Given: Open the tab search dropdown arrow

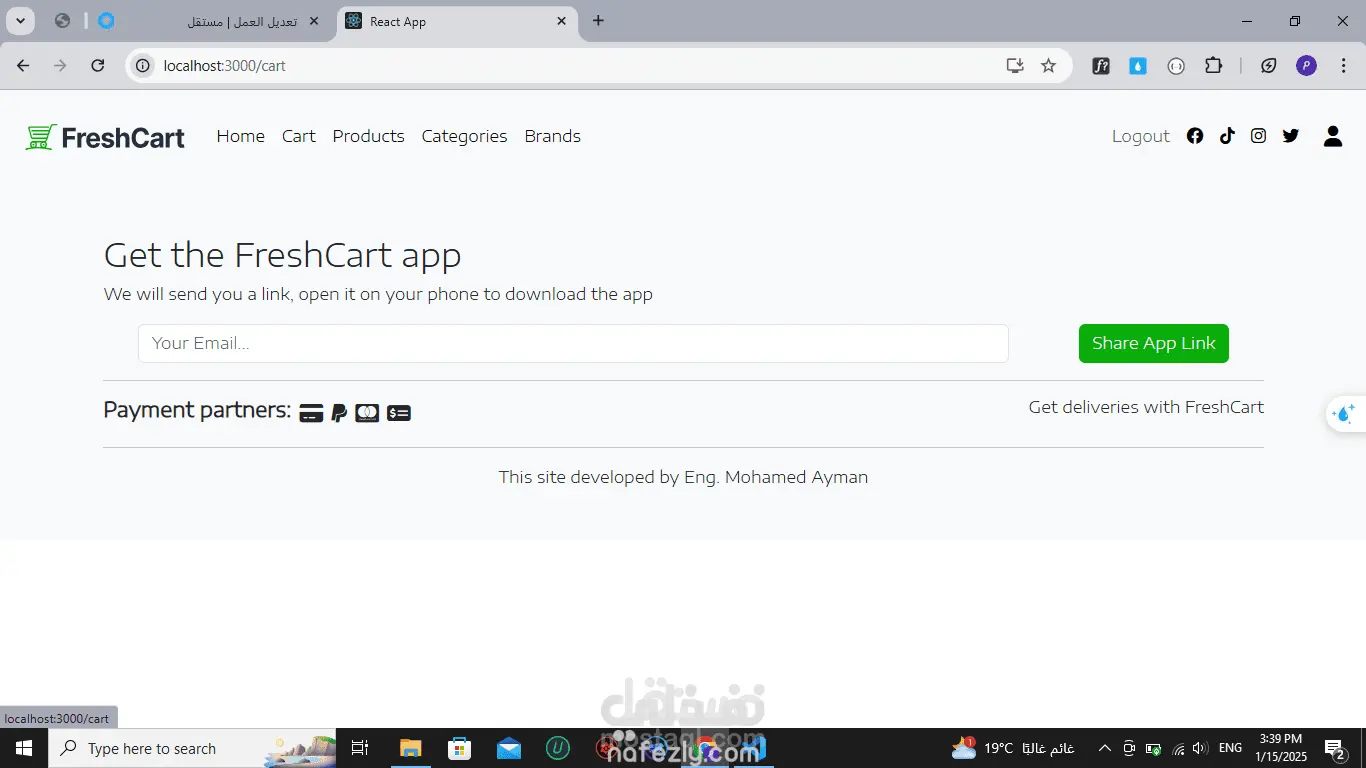Looking at the screenshot, I should pos(20,21).
